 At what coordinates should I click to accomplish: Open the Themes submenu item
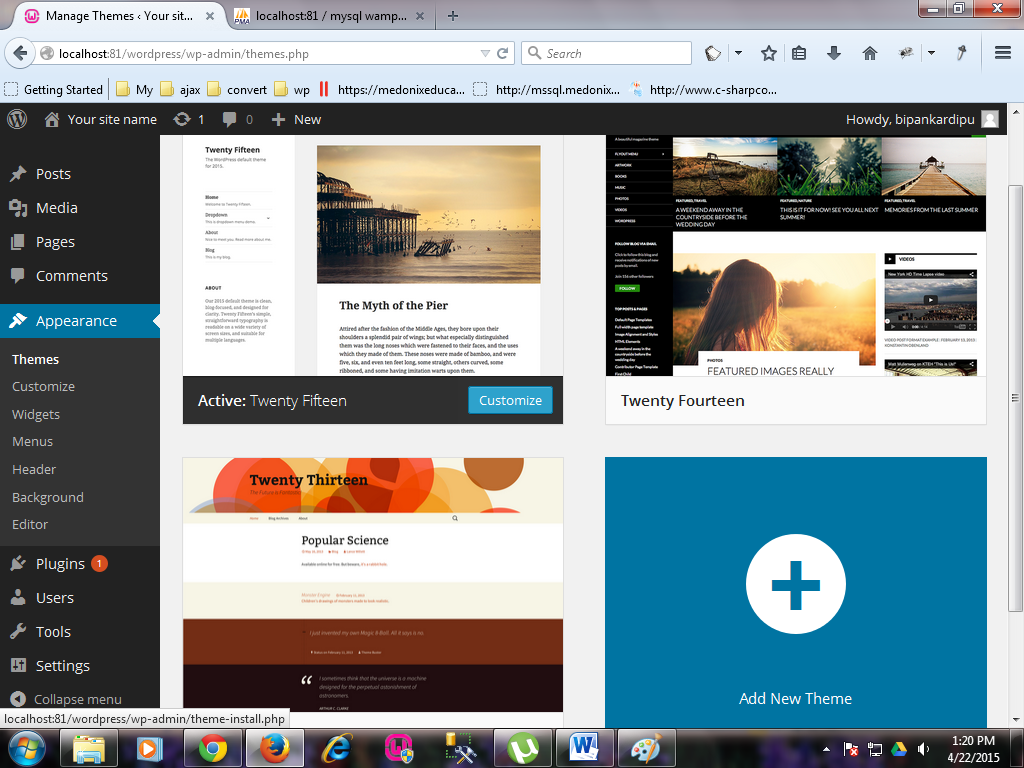point(35,359)
